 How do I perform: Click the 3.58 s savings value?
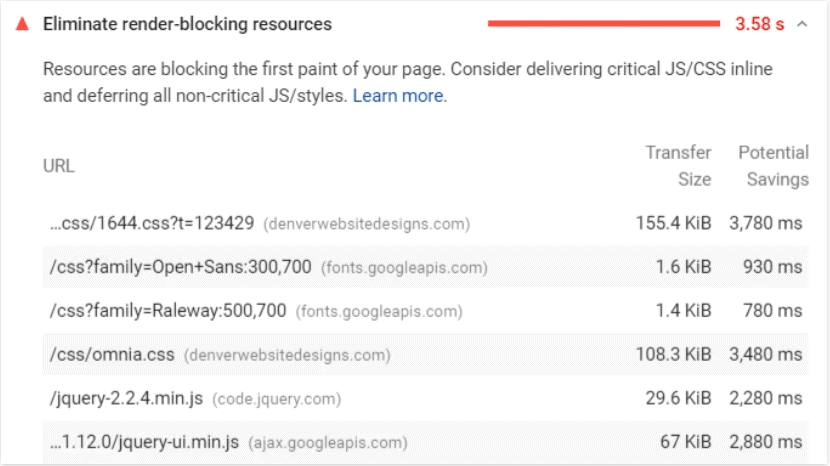[759, 24]
